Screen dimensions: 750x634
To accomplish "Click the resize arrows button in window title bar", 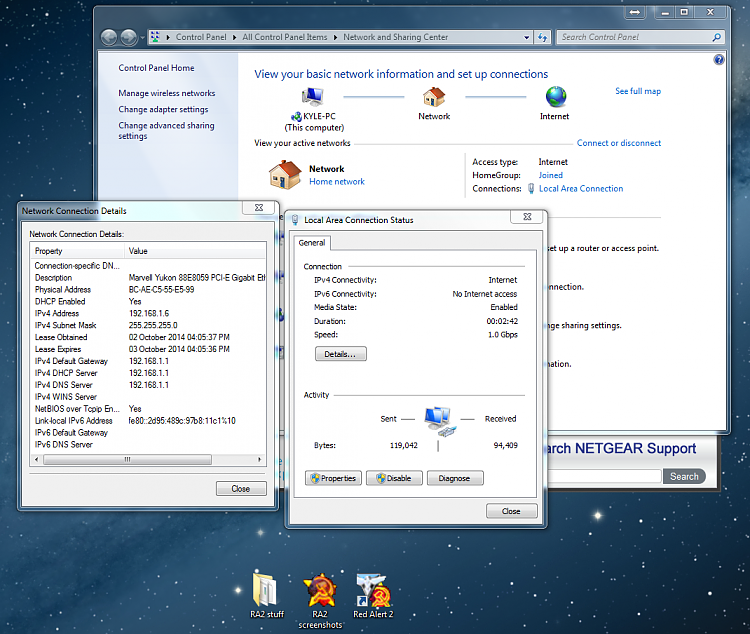I will coord(635,12).
